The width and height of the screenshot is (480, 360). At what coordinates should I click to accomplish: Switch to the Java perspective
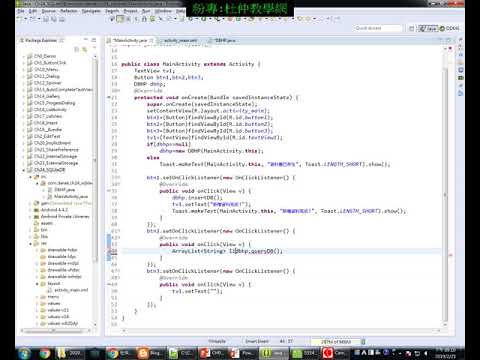(428, 28)
